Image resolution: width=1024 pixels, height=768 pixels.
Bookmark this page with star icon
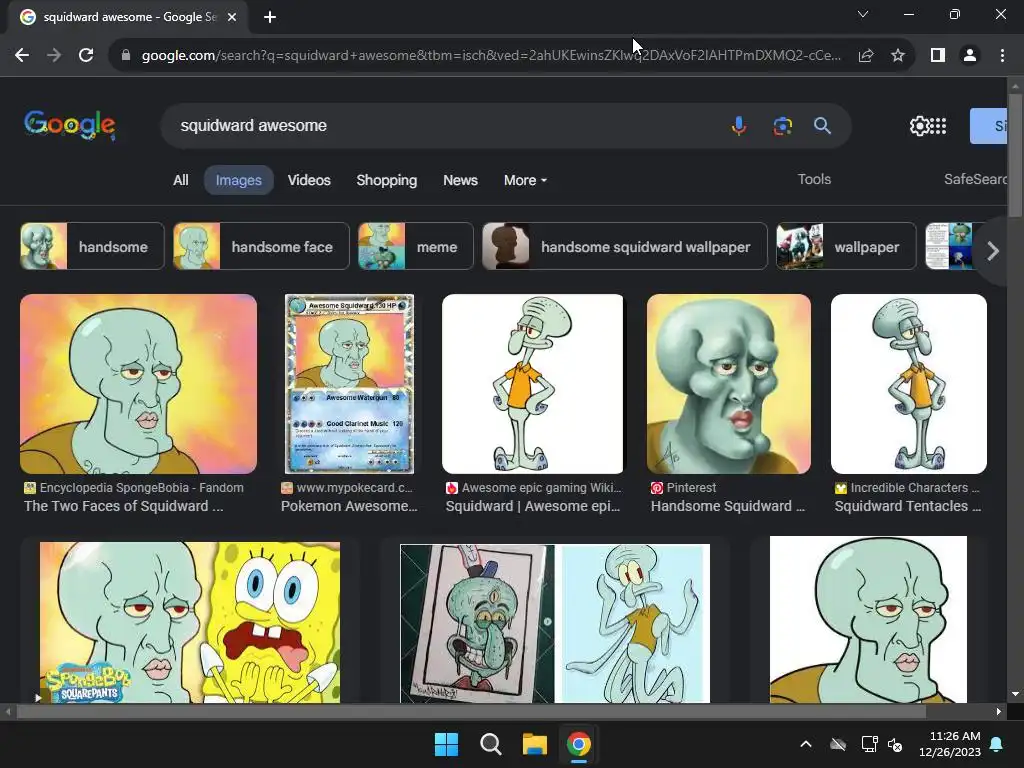point(898,56)
